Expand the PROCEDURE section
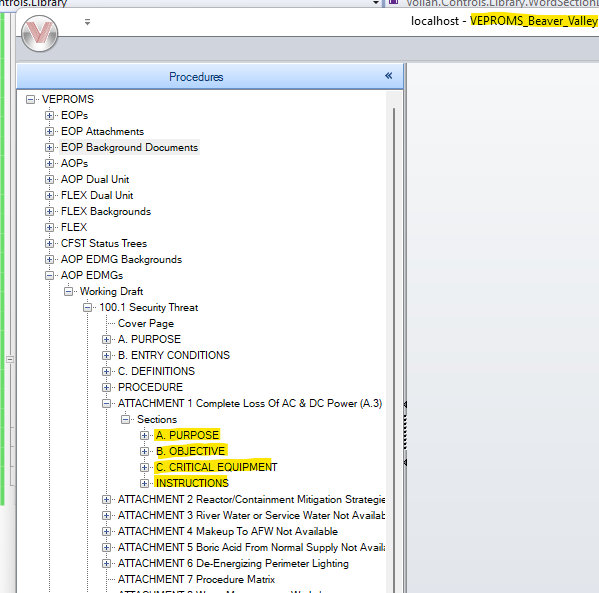The height and width of the screenshot is (593, 599). tap(107, 387)
